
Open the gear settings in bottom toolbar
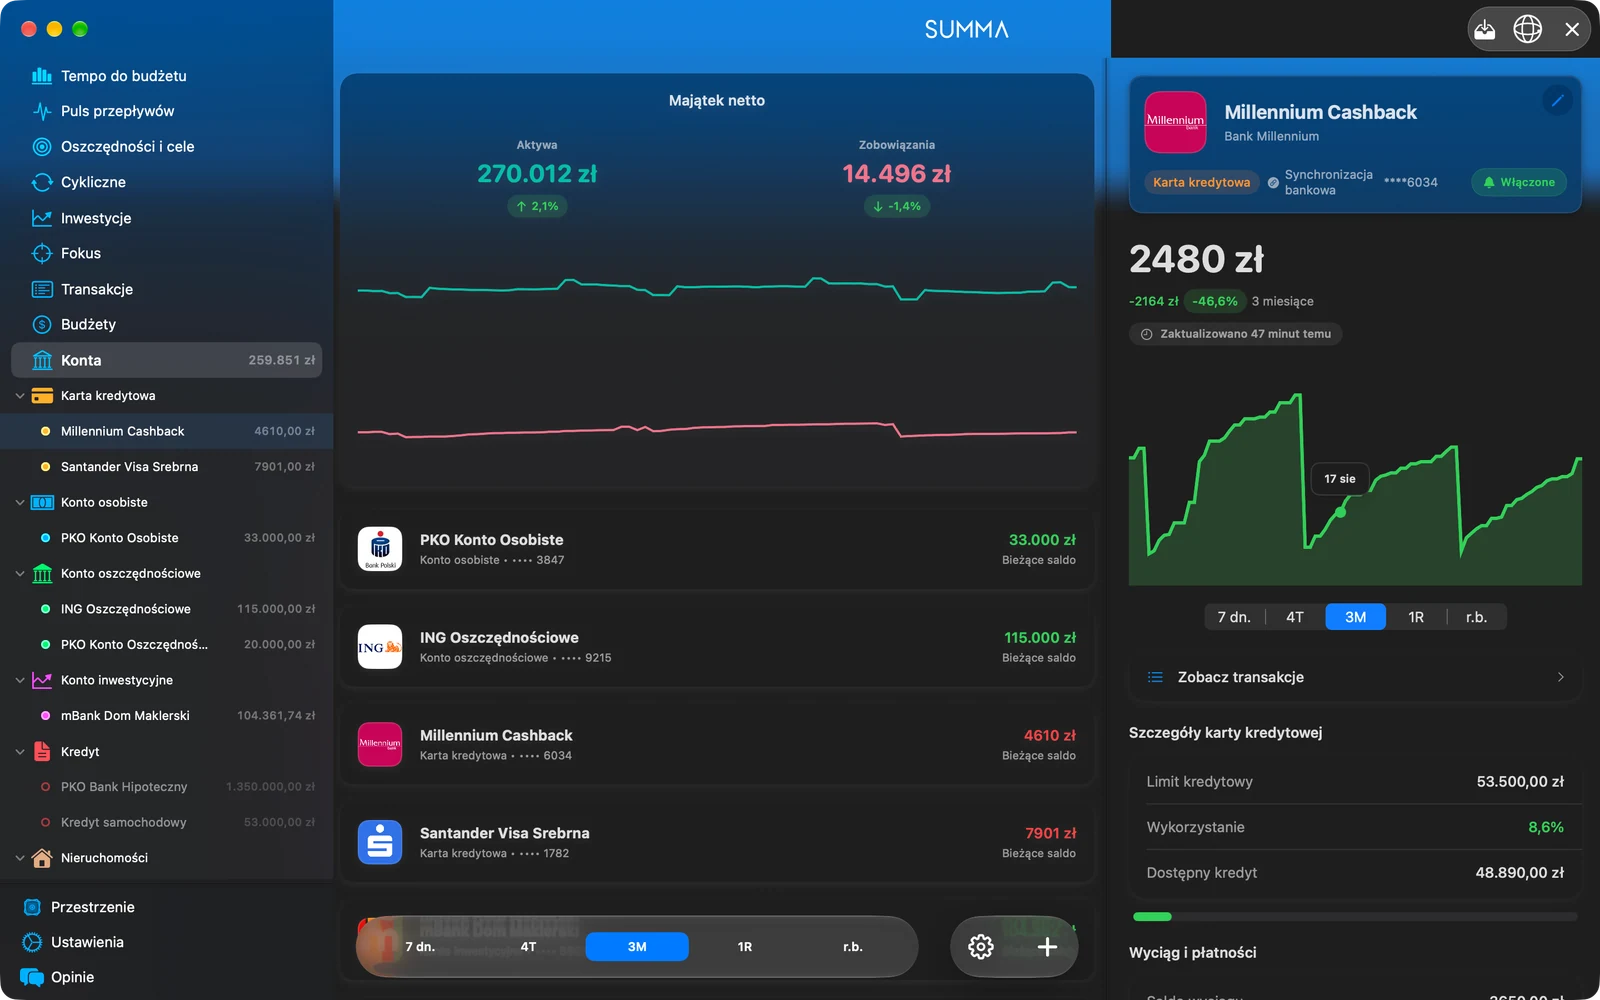tap(981, 947)
